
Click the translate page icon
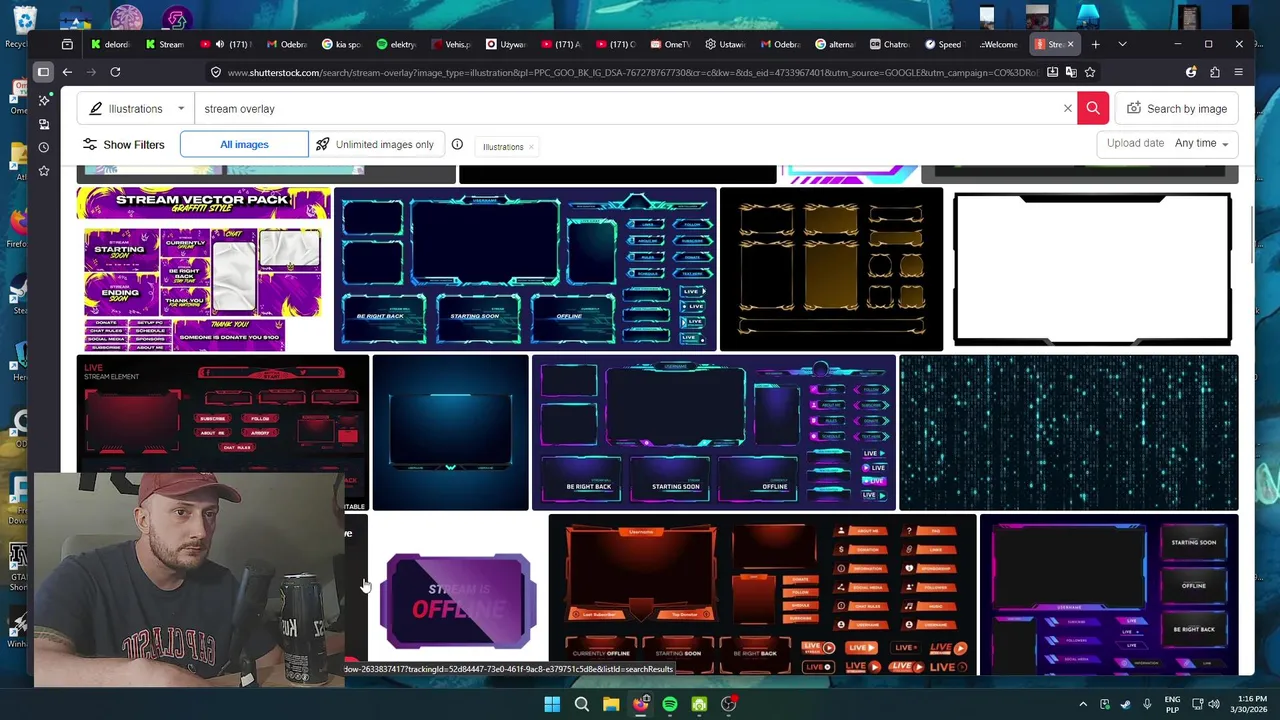pyautogui.click(x=1071, y=72)
